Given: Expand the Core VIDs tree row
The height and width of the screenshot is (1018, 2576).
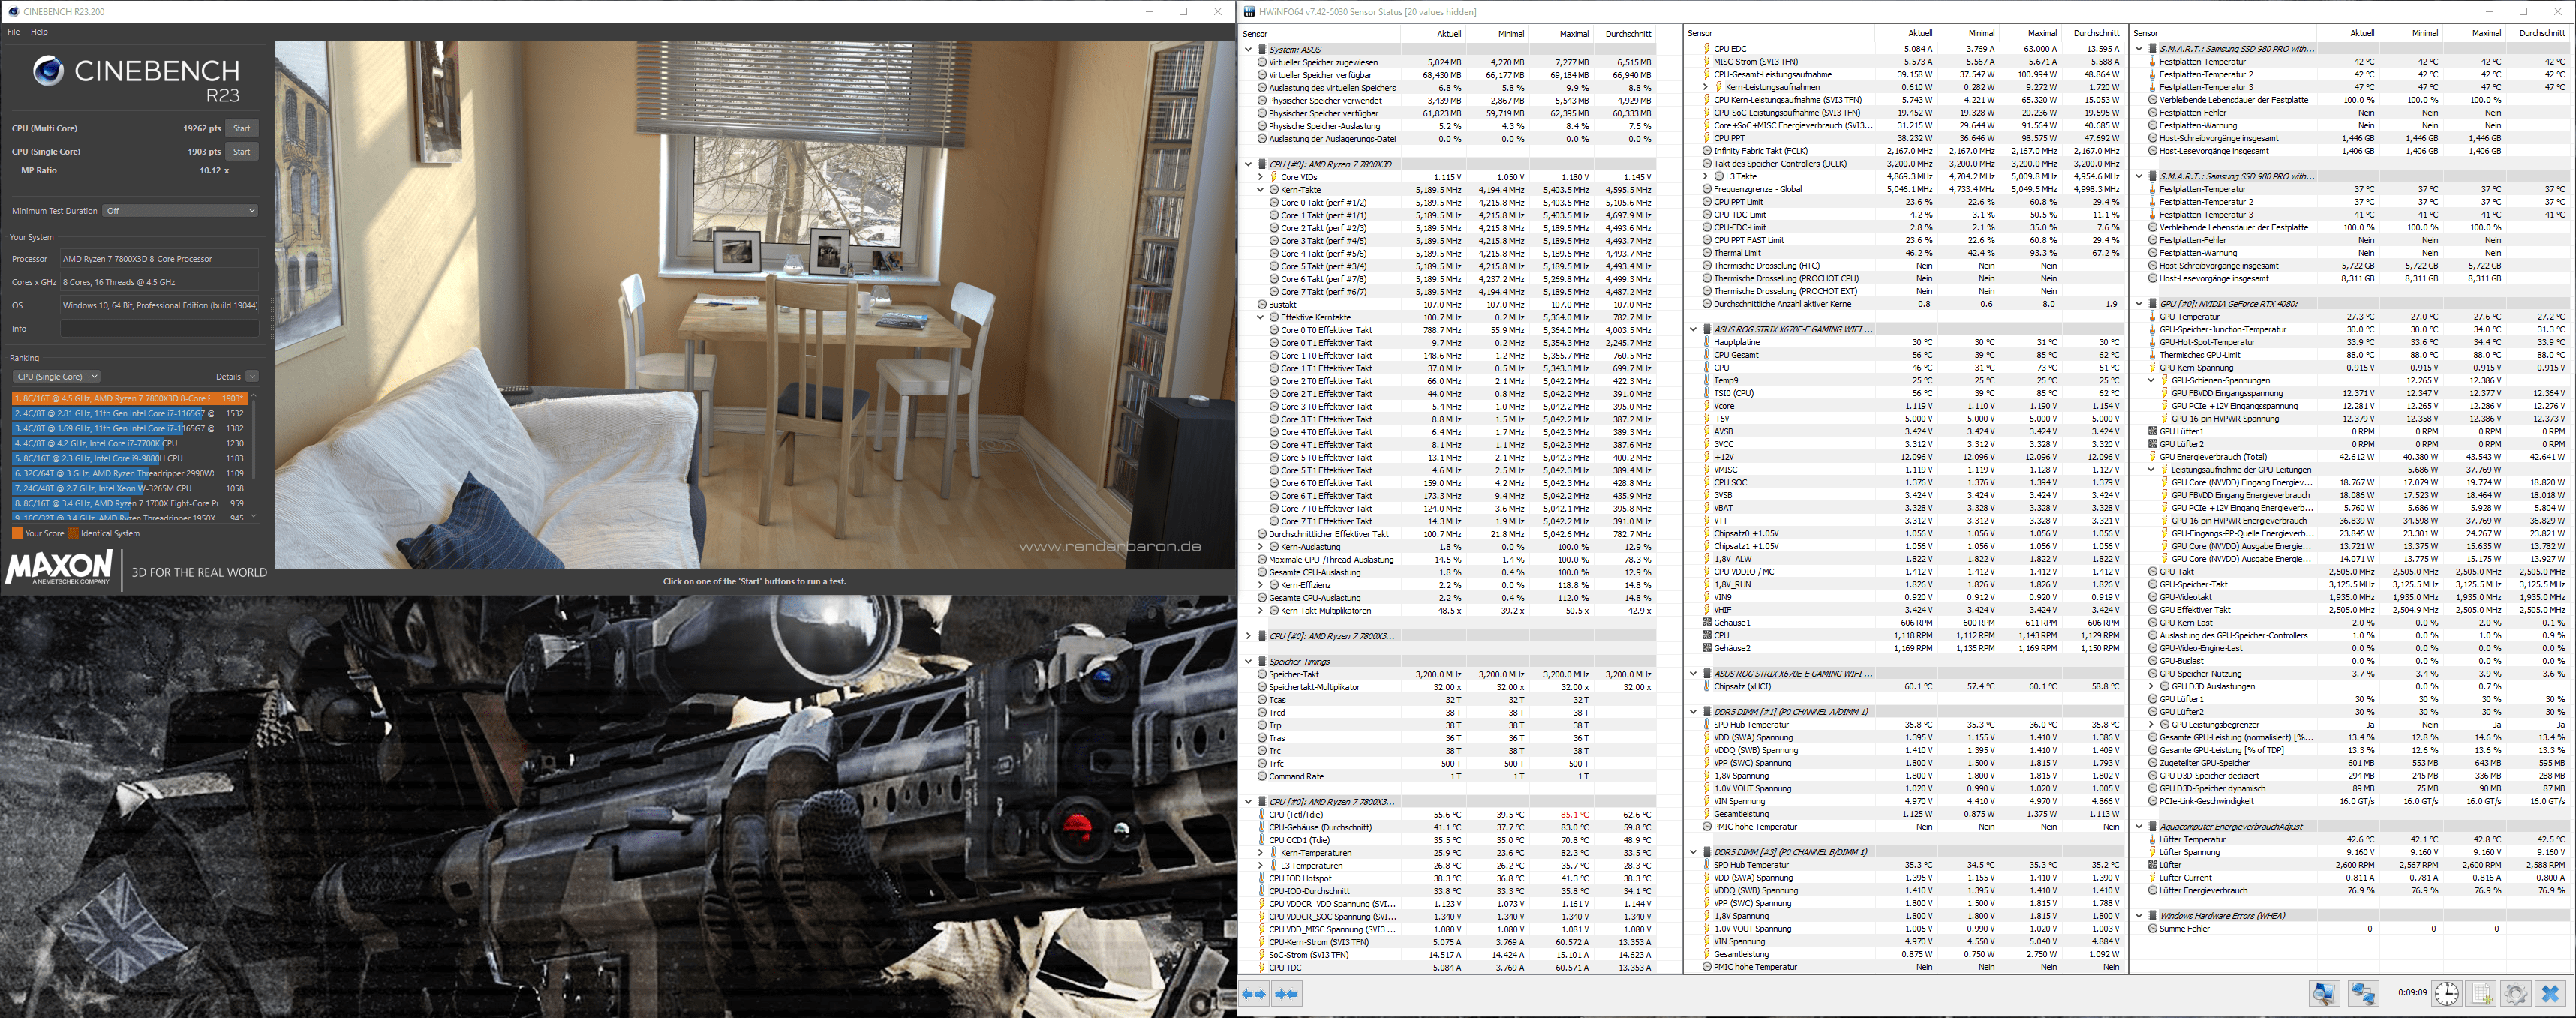Looking at the screenshot, I should click(x=1260, y=177).
